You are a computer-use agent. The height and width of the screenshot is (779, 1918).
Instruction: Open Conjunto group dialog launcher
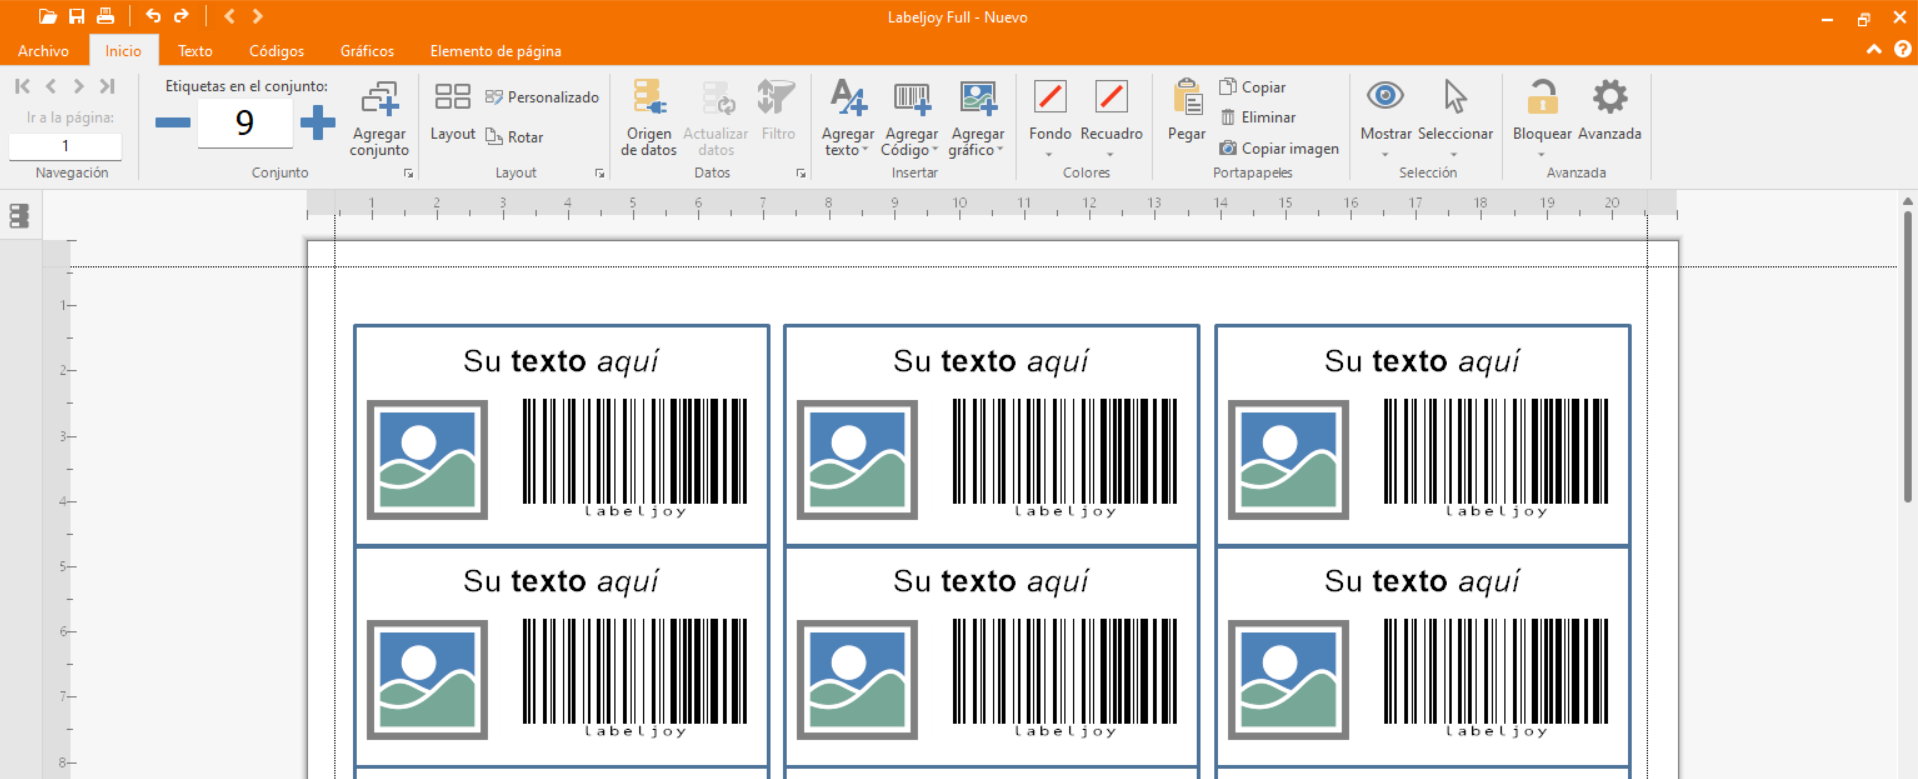408,174
